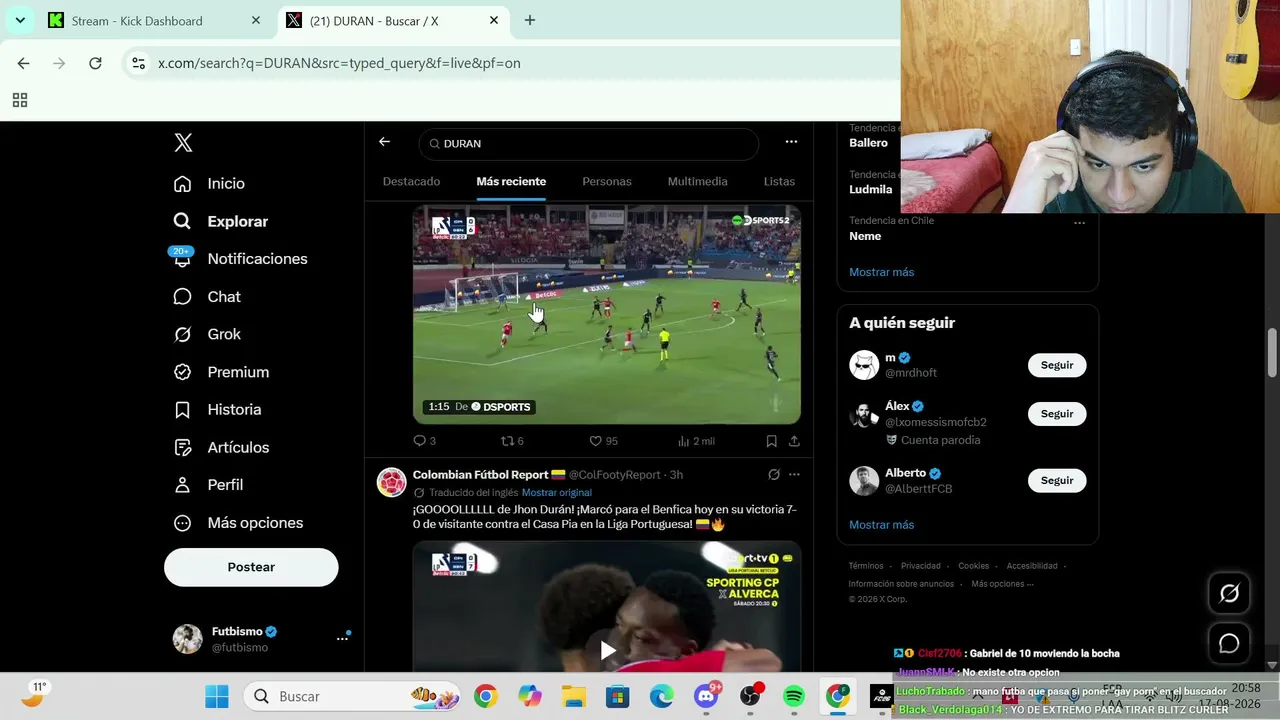The image size is (1280, 720).
Task: Click the back arrow beside the search box
Action: (x=384, y=142)
